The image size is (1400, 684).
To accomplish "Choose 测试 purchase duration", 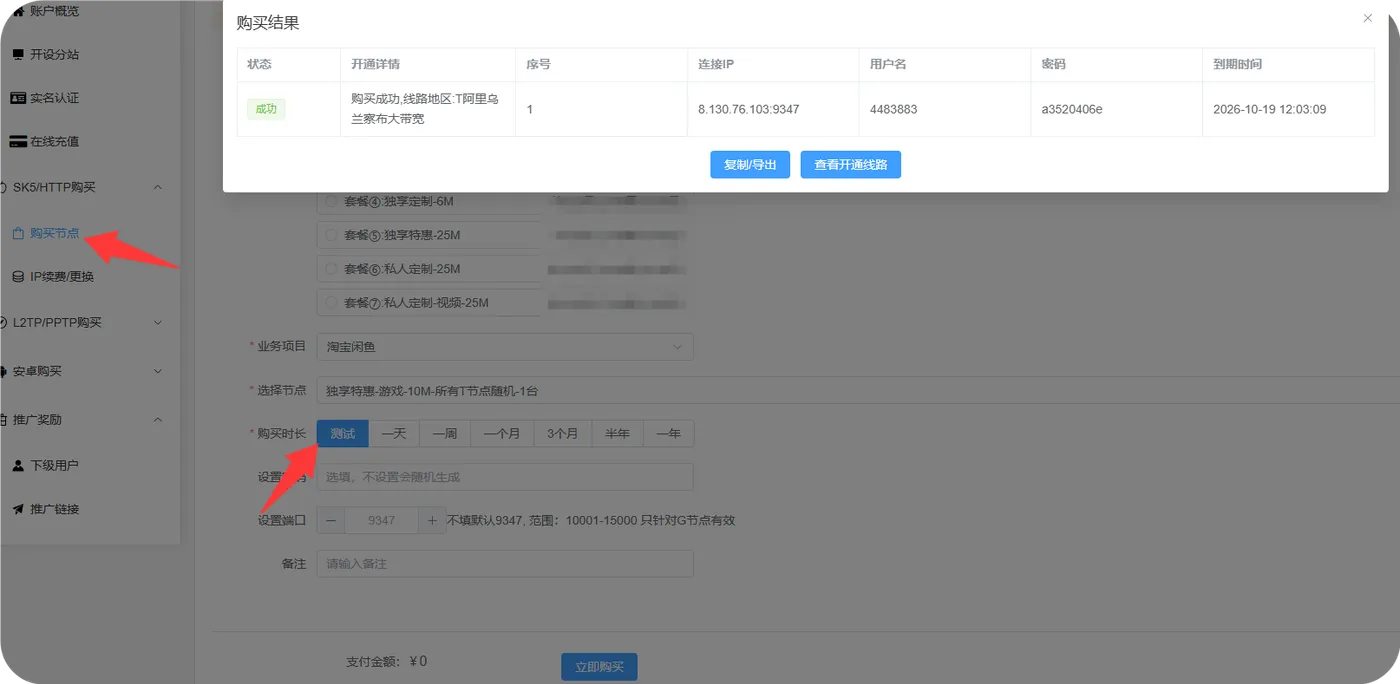I will point(343,433).
